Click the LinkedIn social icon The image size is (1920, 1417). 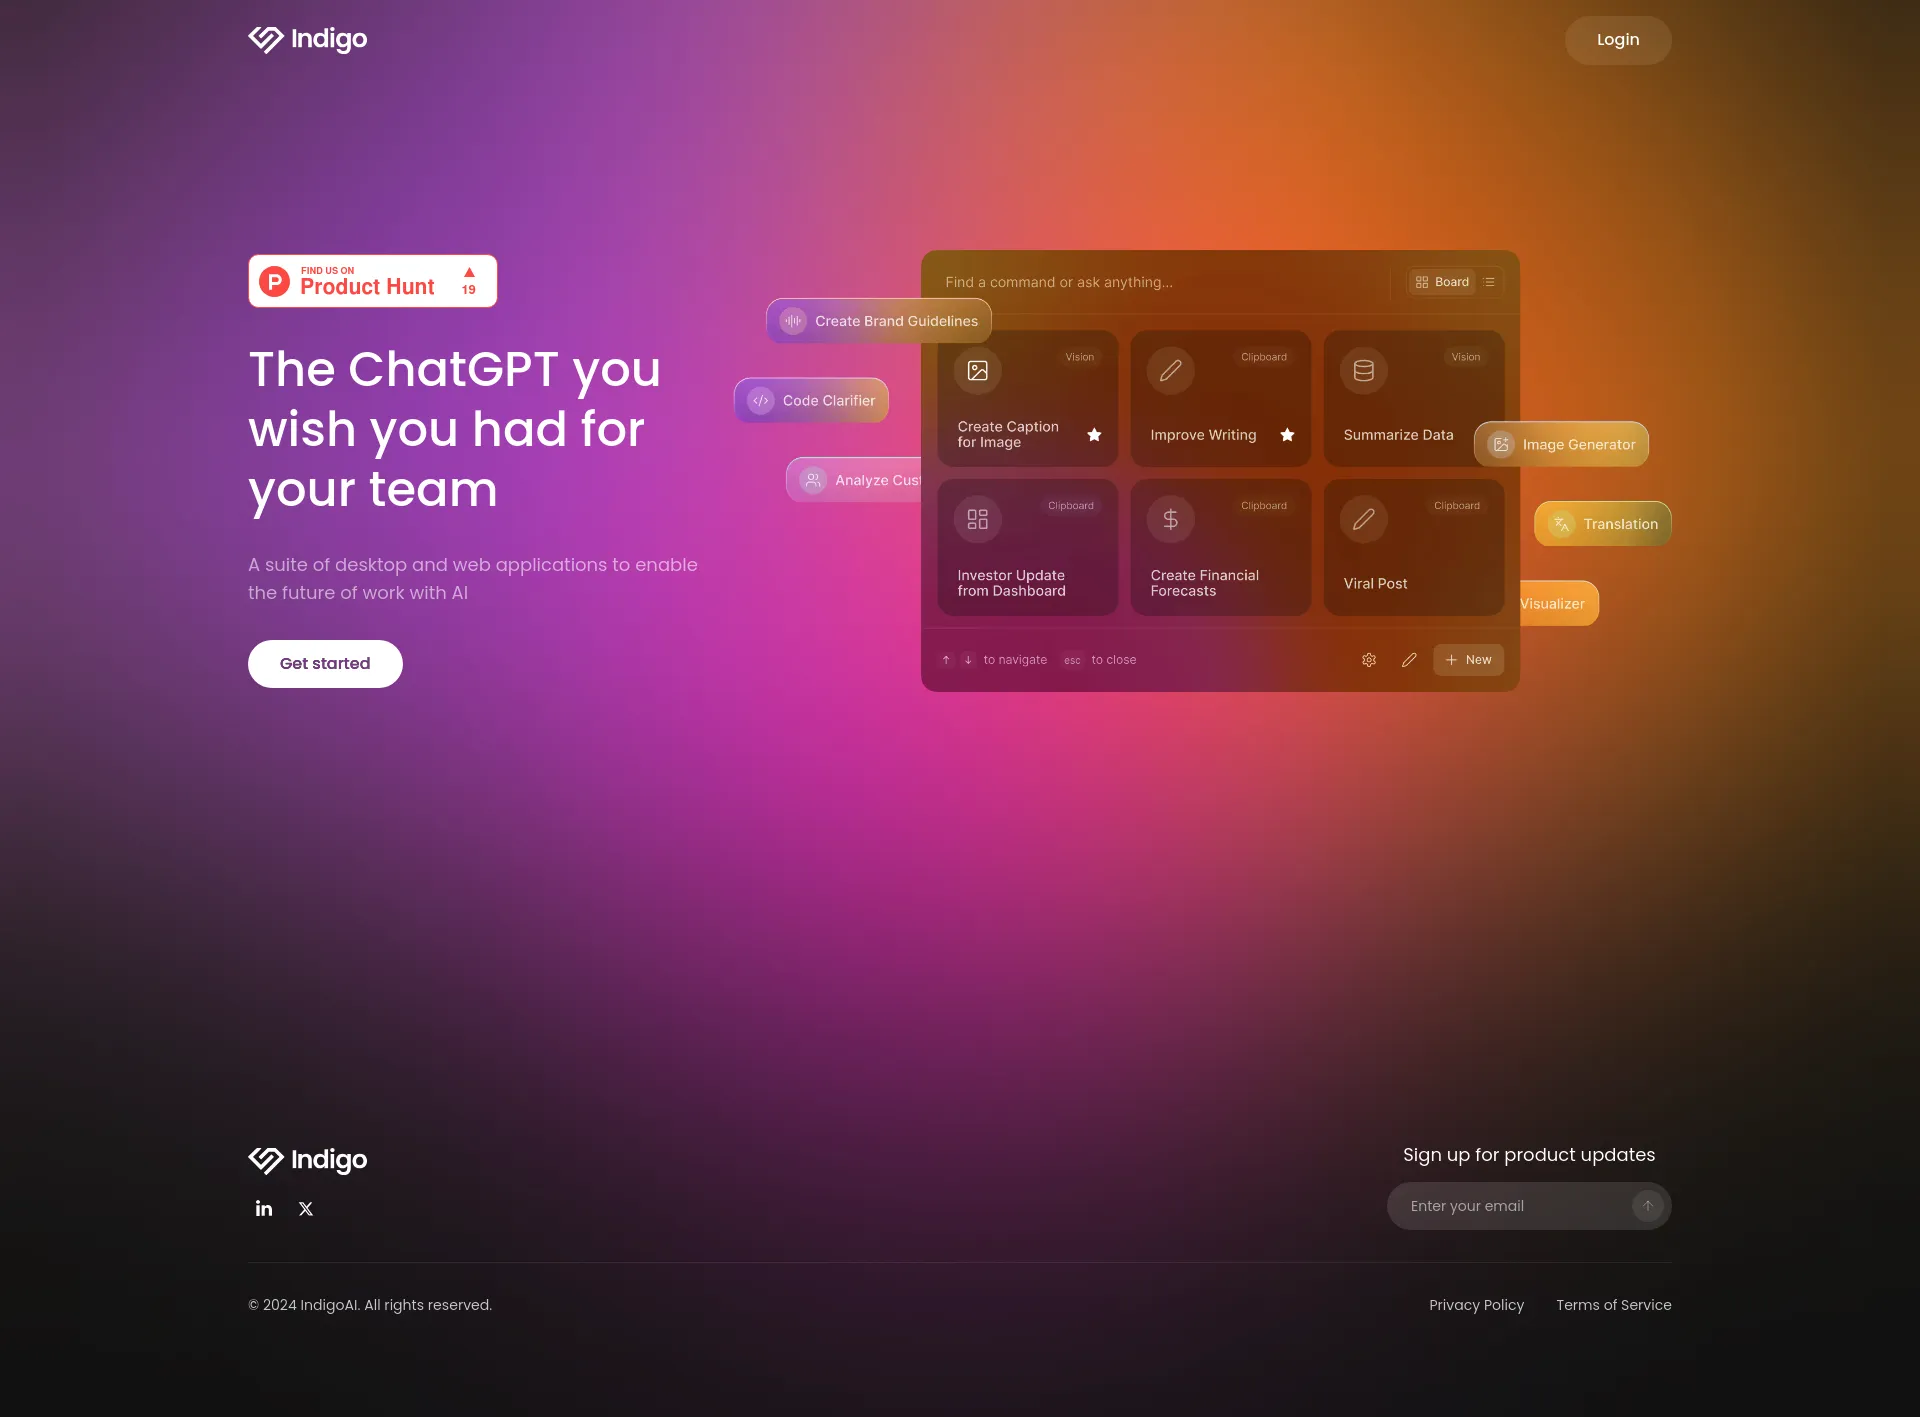[x=264, y=1208]
